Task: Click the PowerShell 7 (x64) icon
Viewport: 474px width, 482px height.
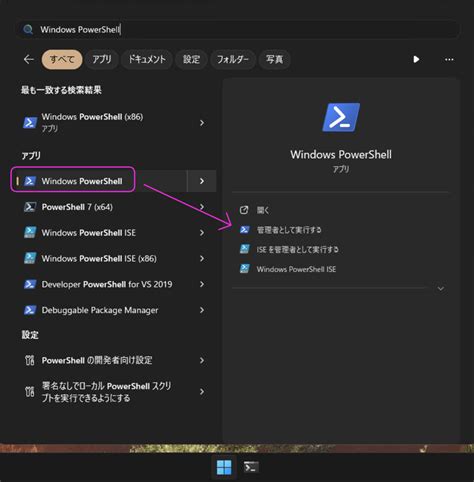Action: click(x=30, y=207)
